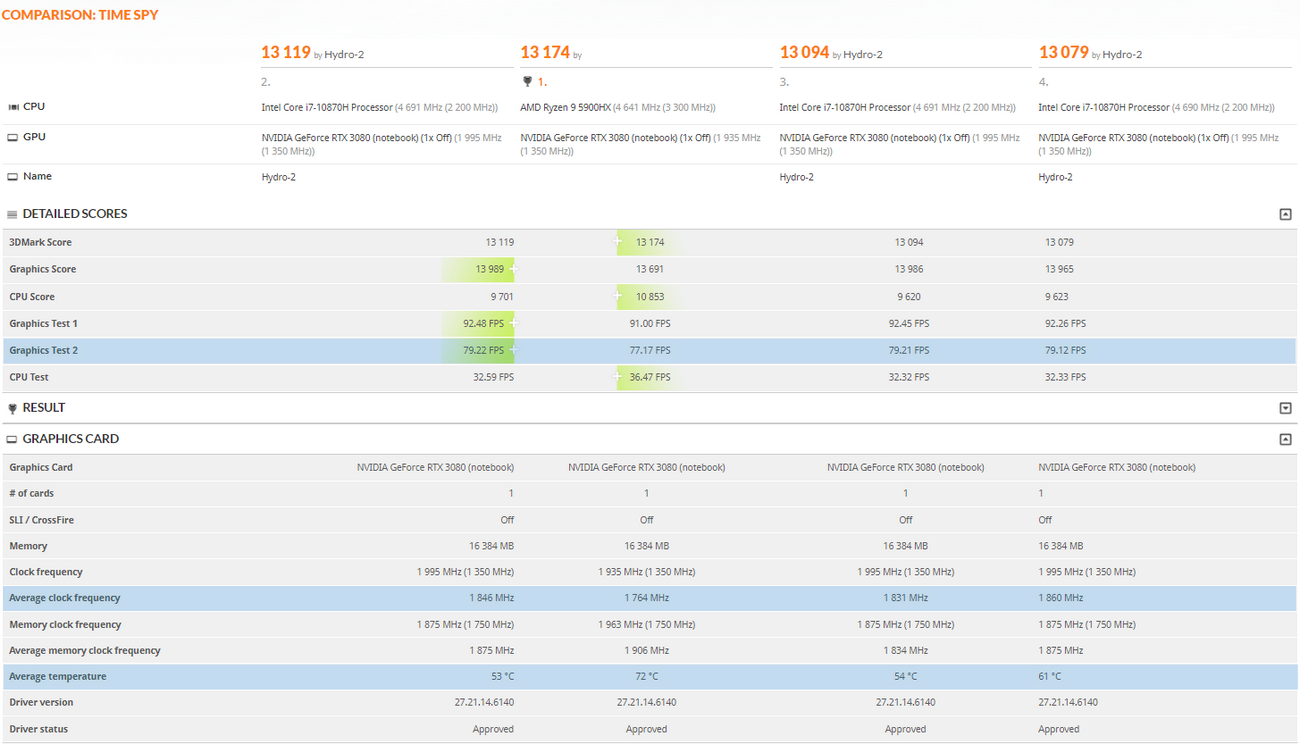Click the GPU monitor icon

tap(13, 138)
